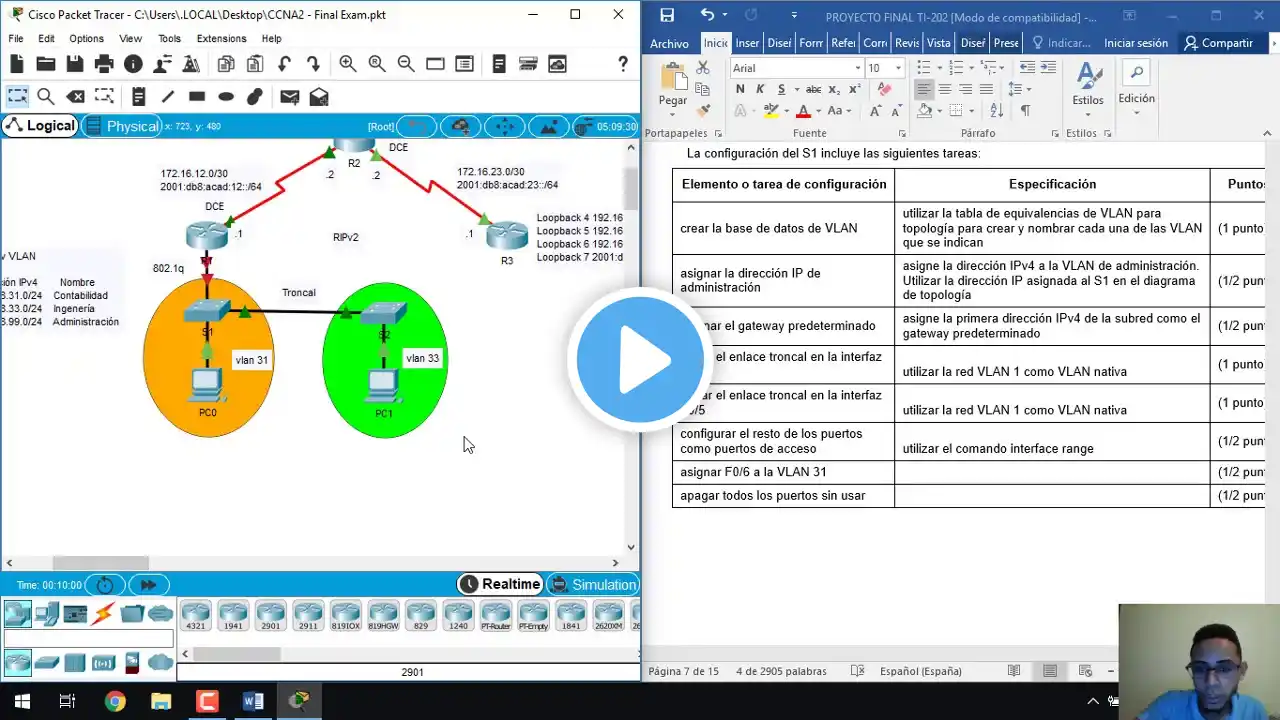The height and width of the screenshot is (720, 1280).
Task: Switch to Logical workspace view
Action: tap(40, 126)
